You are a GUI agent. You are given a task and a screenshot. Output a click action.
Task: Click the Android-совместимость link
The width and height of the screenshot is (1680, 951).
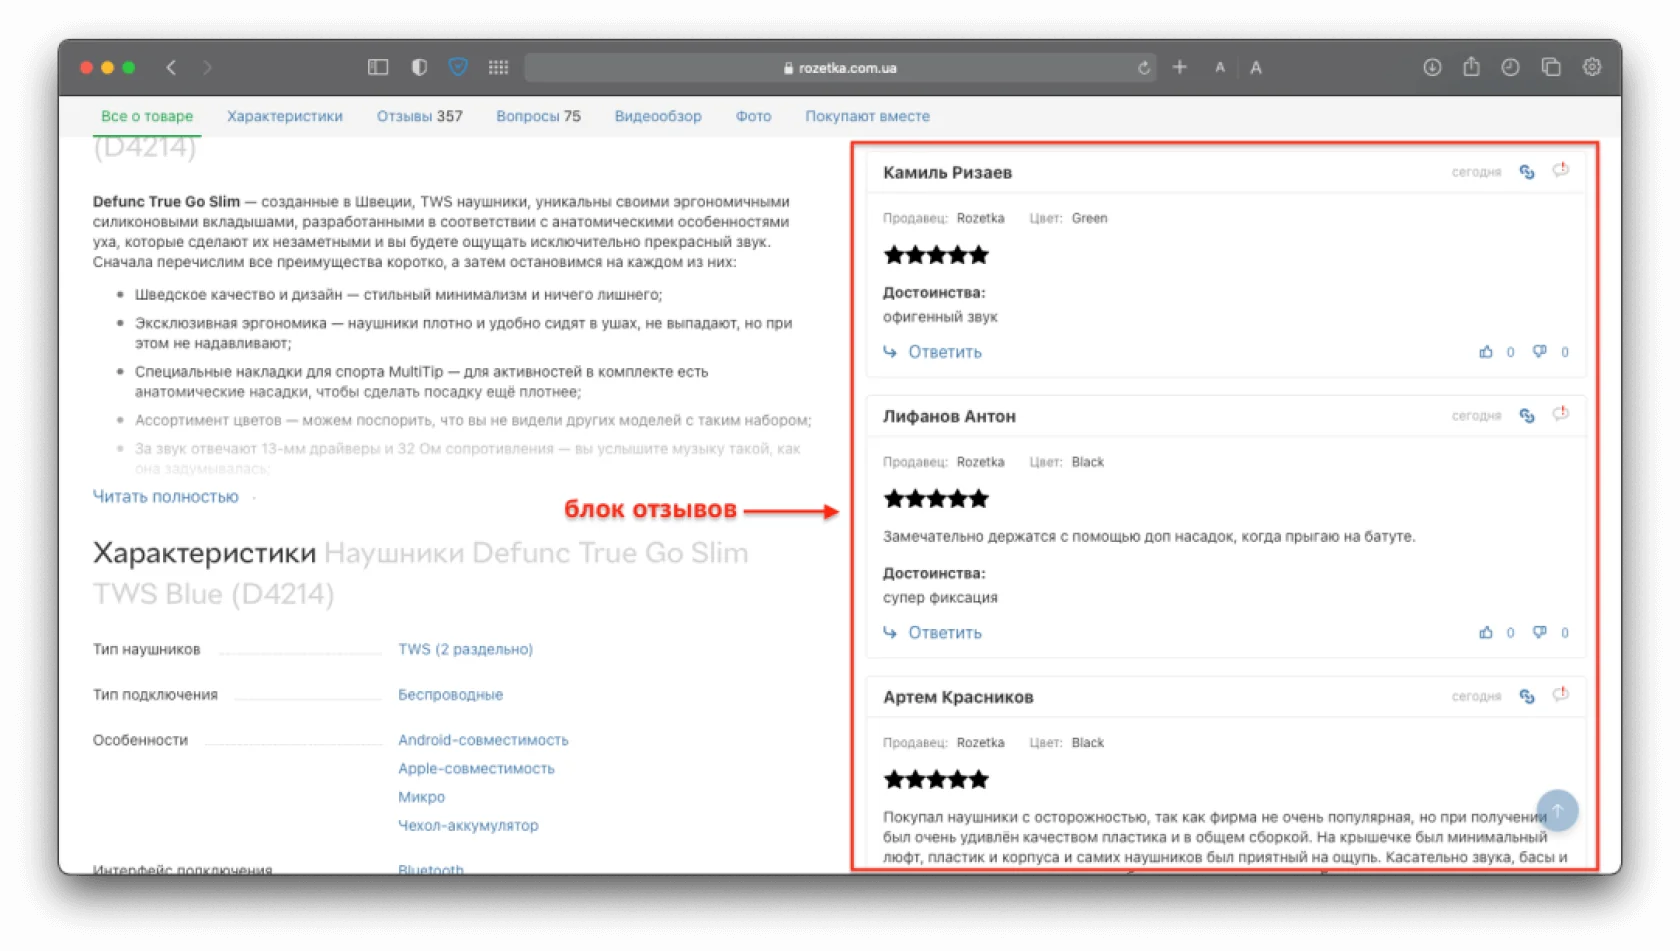click(483, 740)
